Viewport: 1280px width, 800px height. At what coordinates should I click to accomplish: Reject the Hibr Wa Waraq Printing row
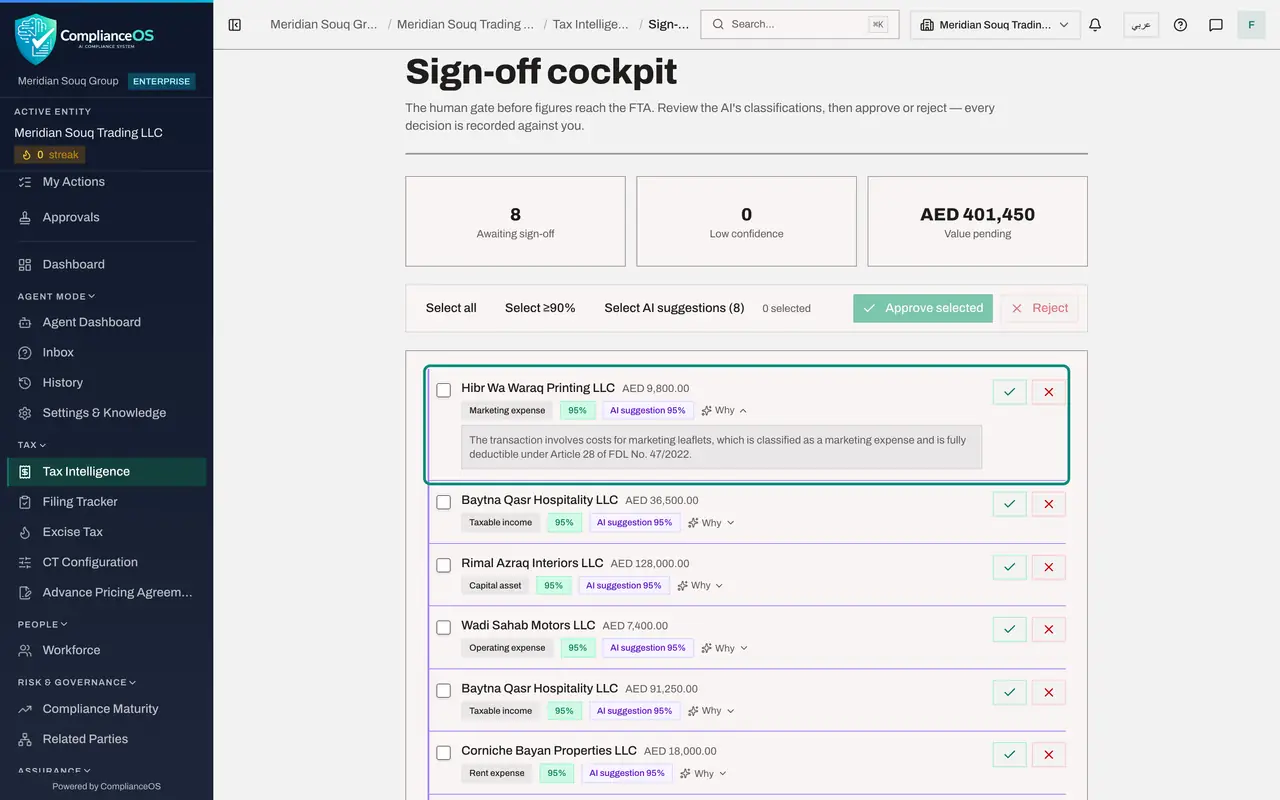pyautogui.click(x=1048, y=392)
